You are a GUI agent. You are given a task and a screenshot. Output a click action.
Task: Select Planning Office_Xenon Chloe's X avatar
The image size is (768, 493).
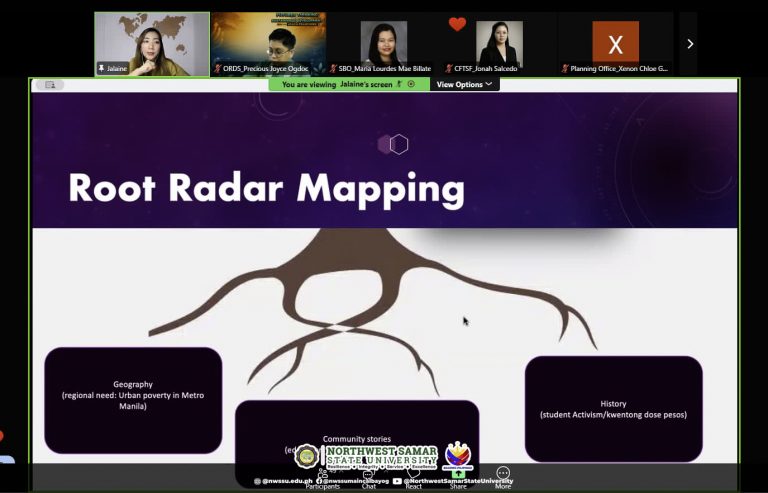(615, 44)
